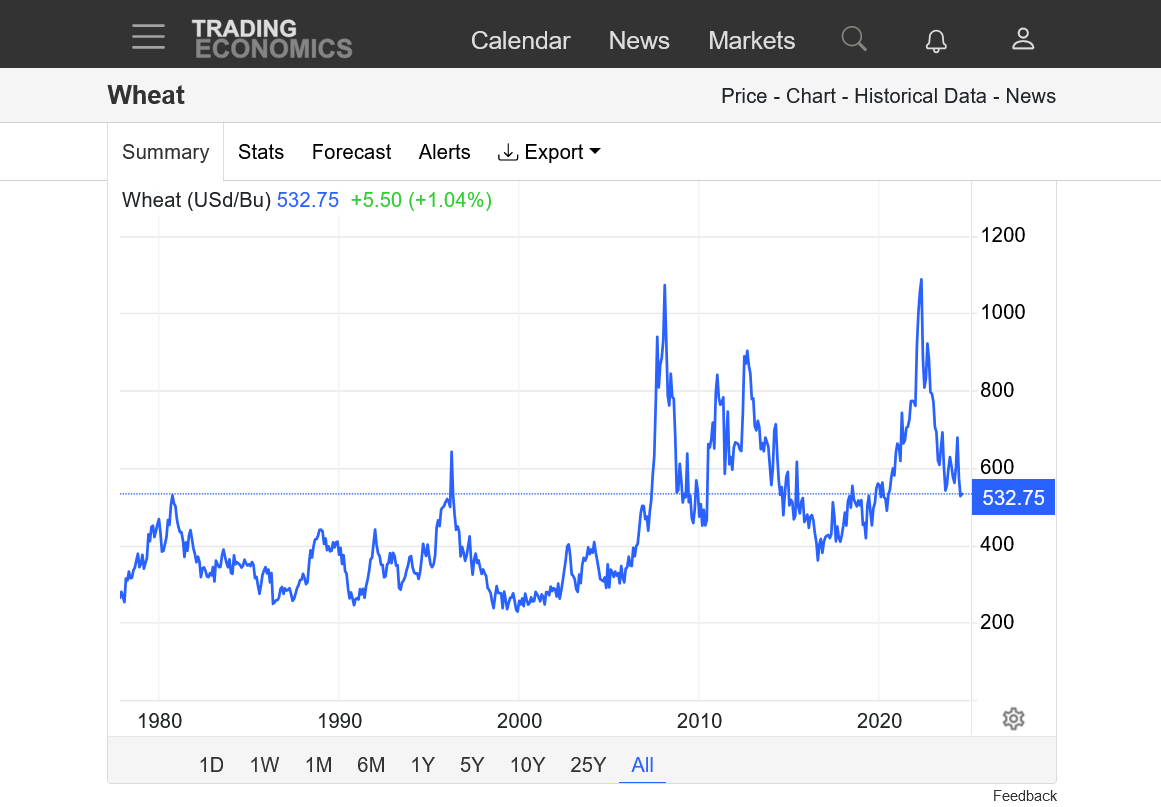Open Calendar in top navigation
1161x807 pixels.
tap(520, 40)
